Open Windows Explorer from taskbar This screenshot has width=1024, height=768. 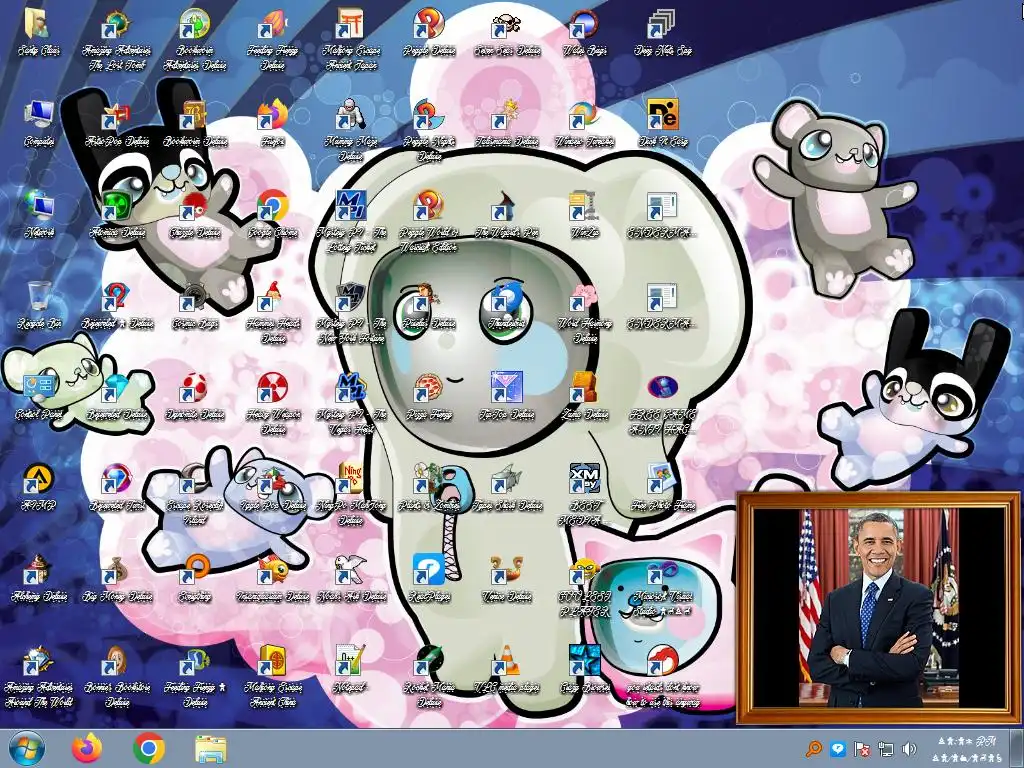[x=210, y=748]
